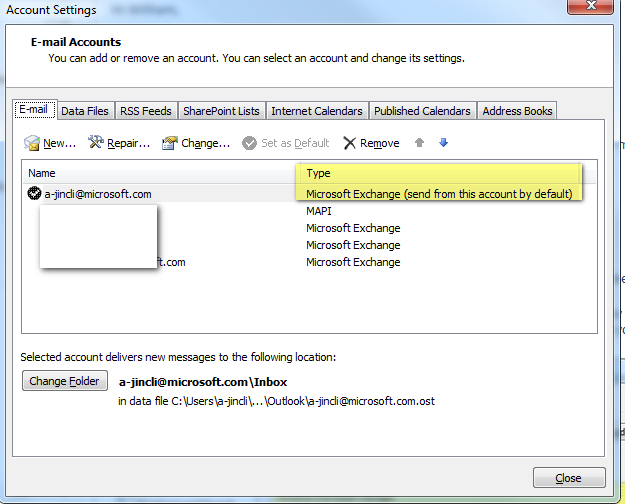625x504 pixels.
Task: Switch to SharePoint Lists tab
Action: (221, 111)
